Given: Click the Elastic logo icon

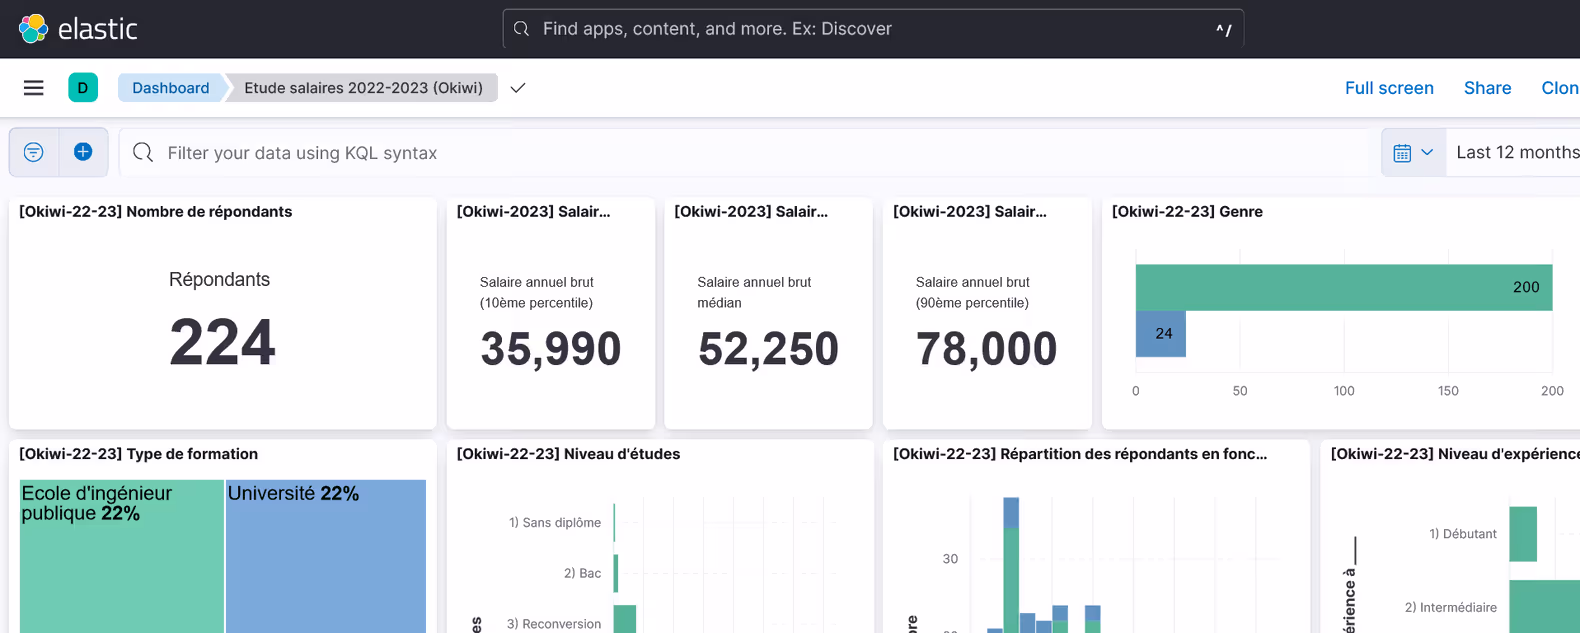Looking at the screenshot, I should (33, 29).
